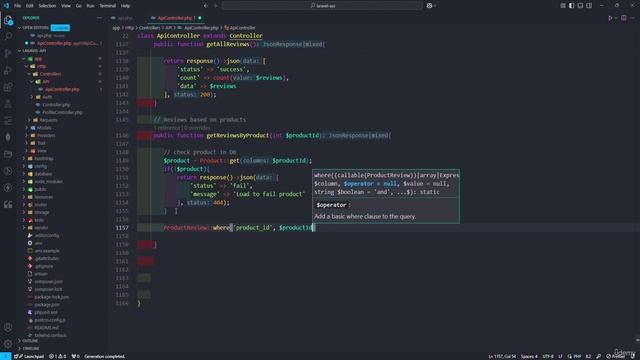640x360 pixels.
Task: Click the ports indicator in status bar
Action: coord(76,356)
